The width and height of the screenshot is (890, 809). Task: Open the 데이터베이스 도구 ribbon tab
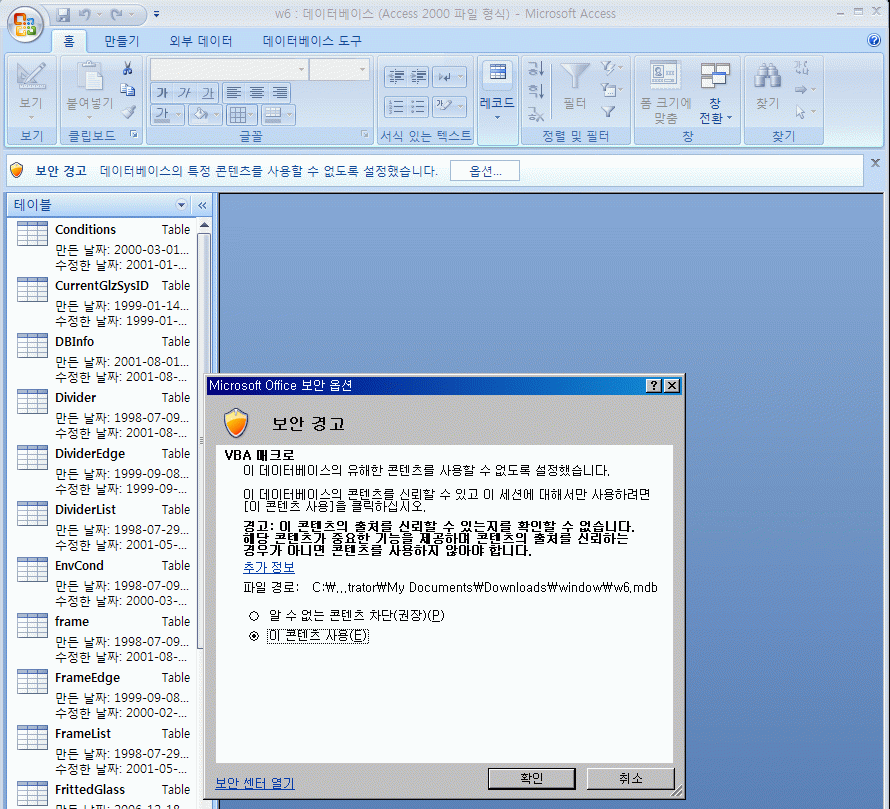(312, 41)
